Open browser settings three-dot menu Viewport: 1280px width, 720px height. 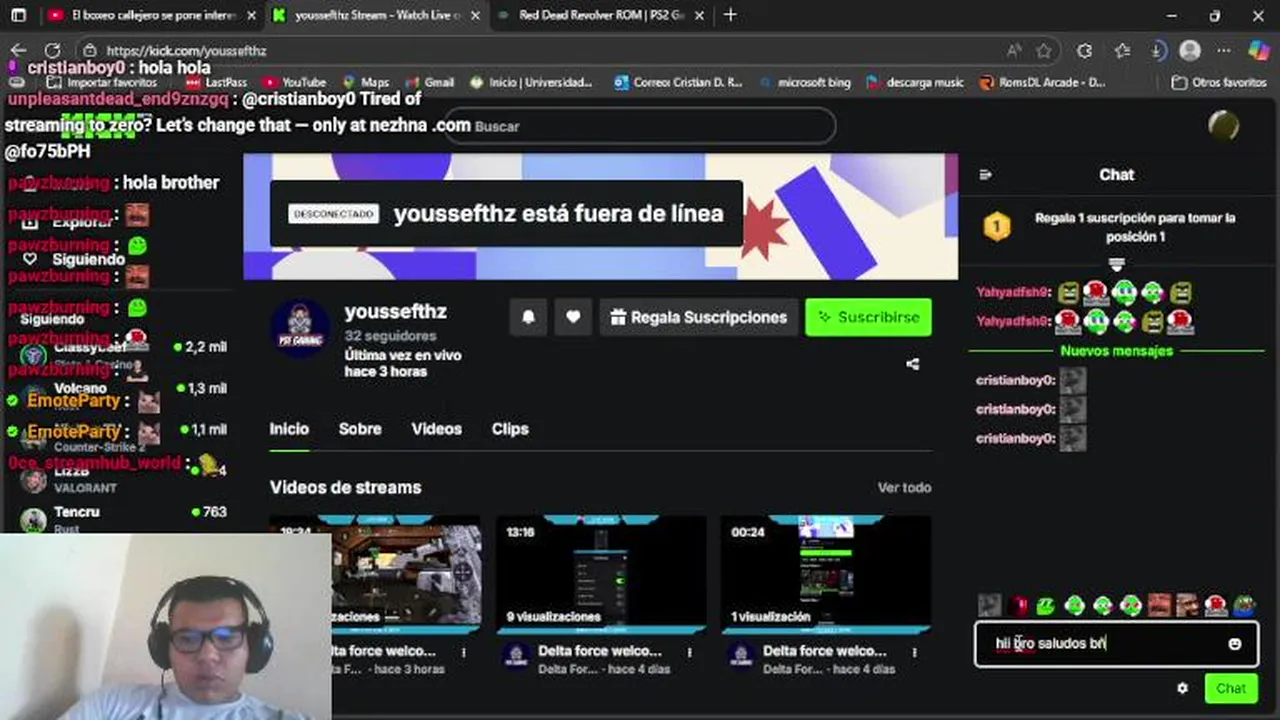click(1224, 50)
